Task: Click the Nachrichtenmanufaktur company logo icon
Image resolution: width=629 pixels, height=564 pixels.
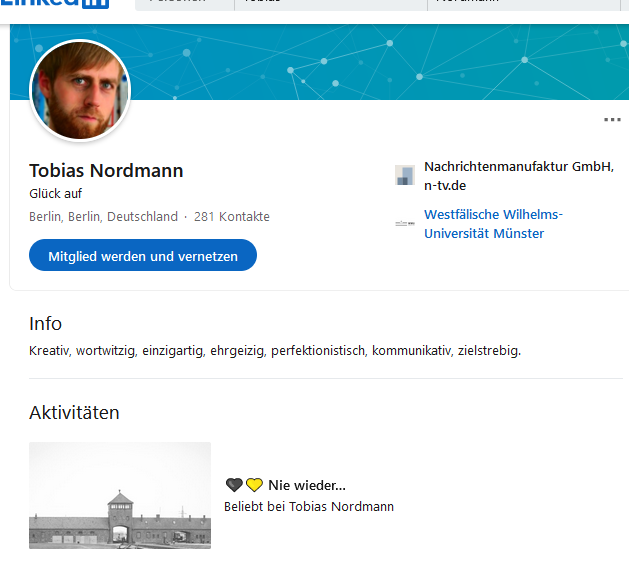Action: tap(405, 175)
